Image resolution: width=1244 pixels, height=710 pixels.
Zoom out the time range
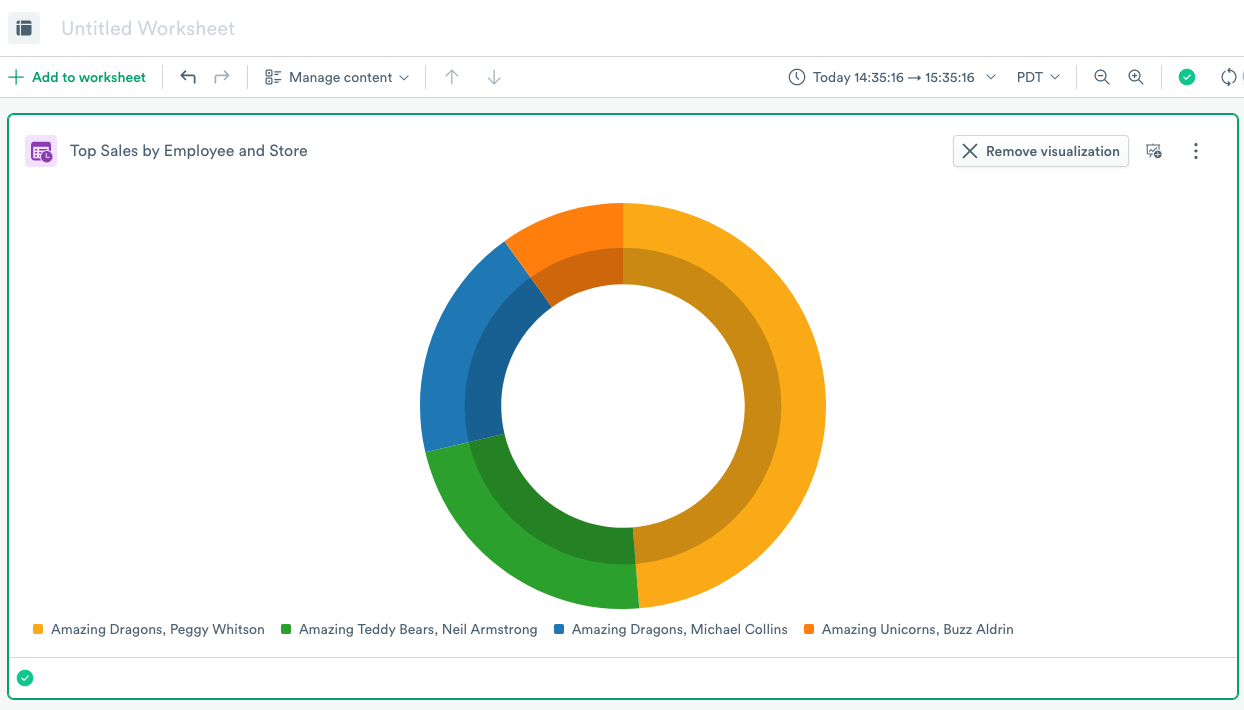click(x=1102, y=77)
